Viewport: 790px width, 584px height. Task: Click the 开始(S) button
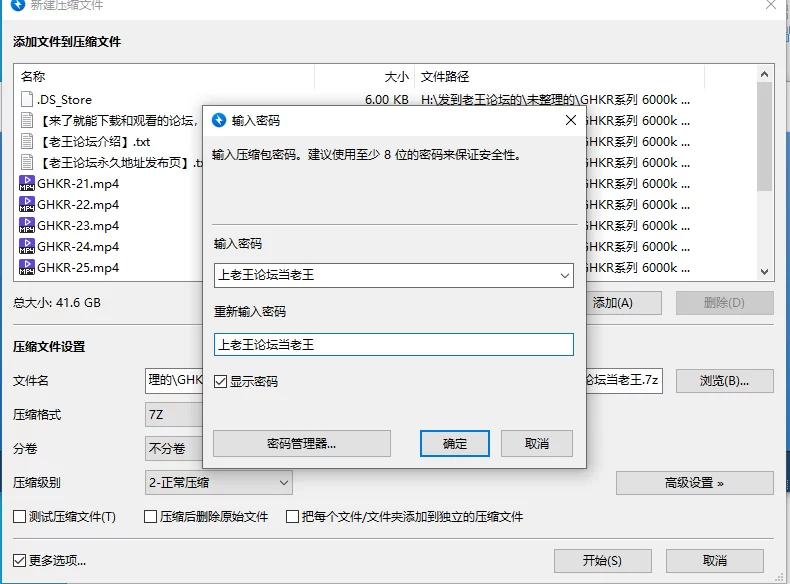click(603, 560)
